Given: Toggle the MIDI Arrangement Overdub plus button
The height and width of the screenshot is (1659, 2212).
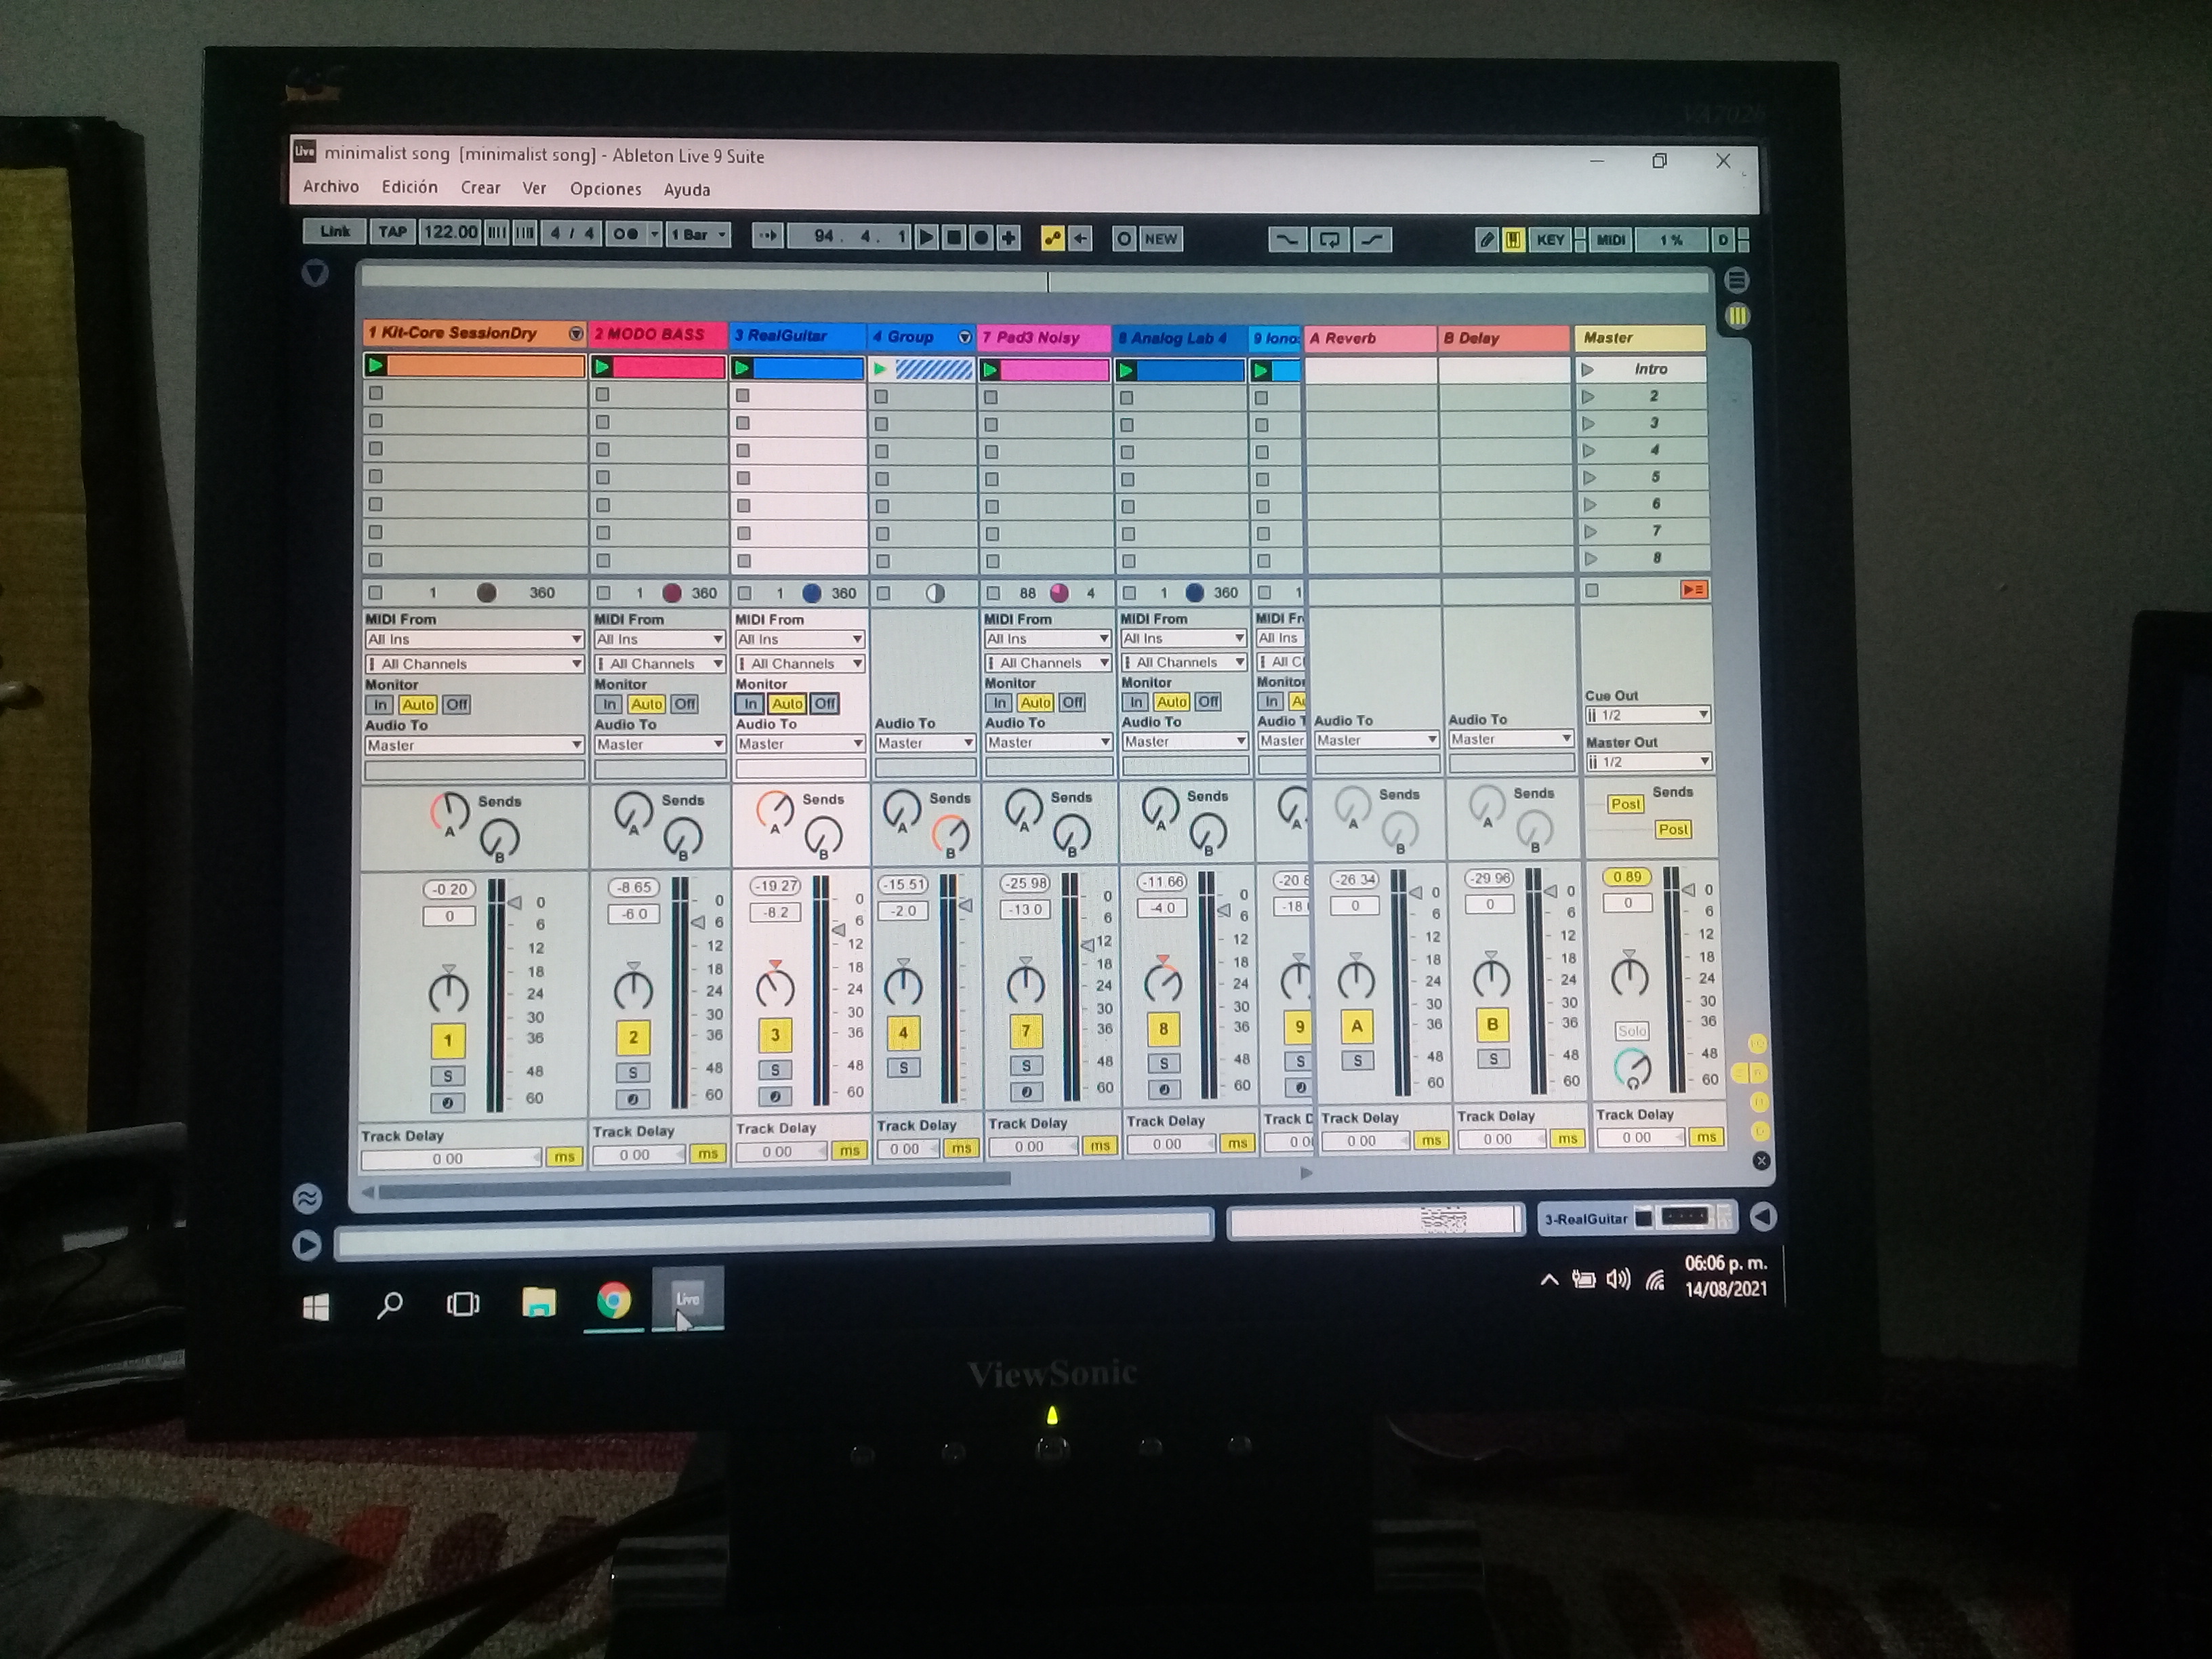Looking at the screenshot, I should point(1009,237).
